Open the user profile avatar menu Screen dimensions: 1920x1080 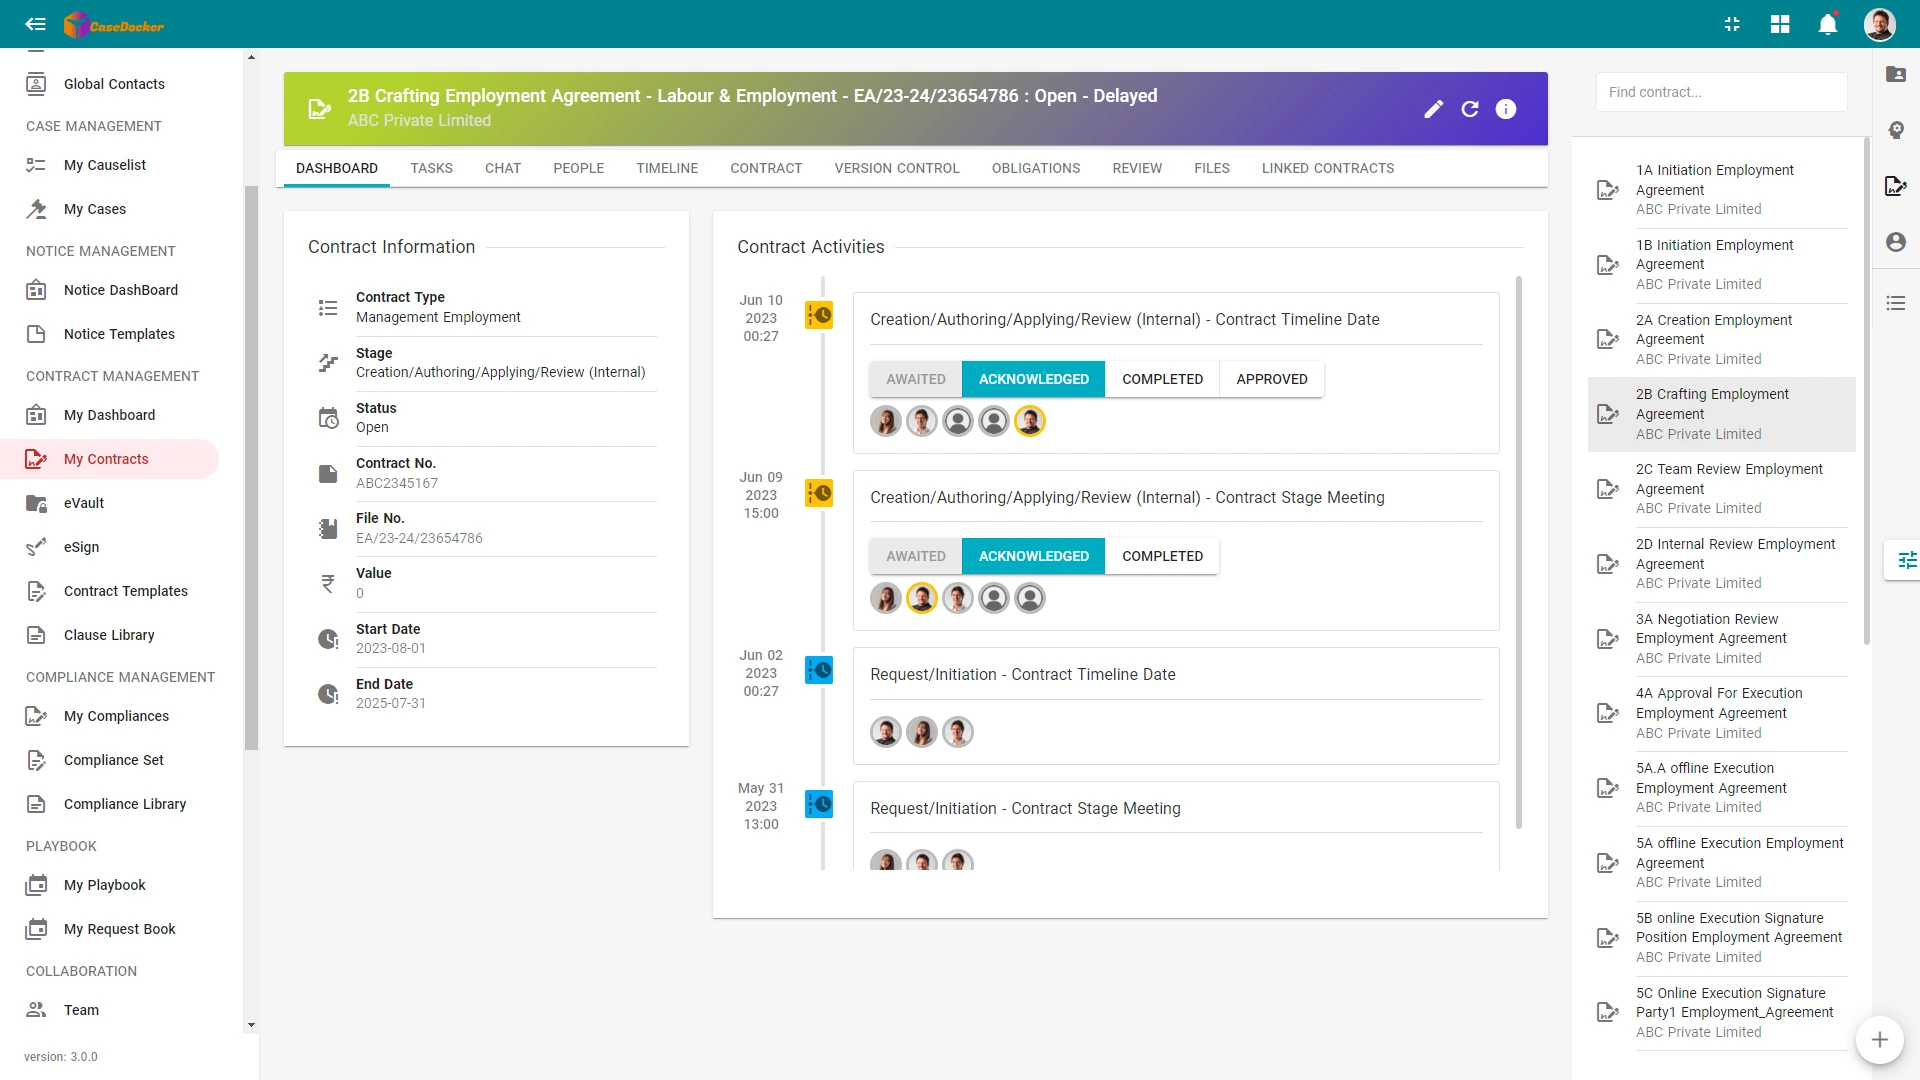(x=1879, y=24)
